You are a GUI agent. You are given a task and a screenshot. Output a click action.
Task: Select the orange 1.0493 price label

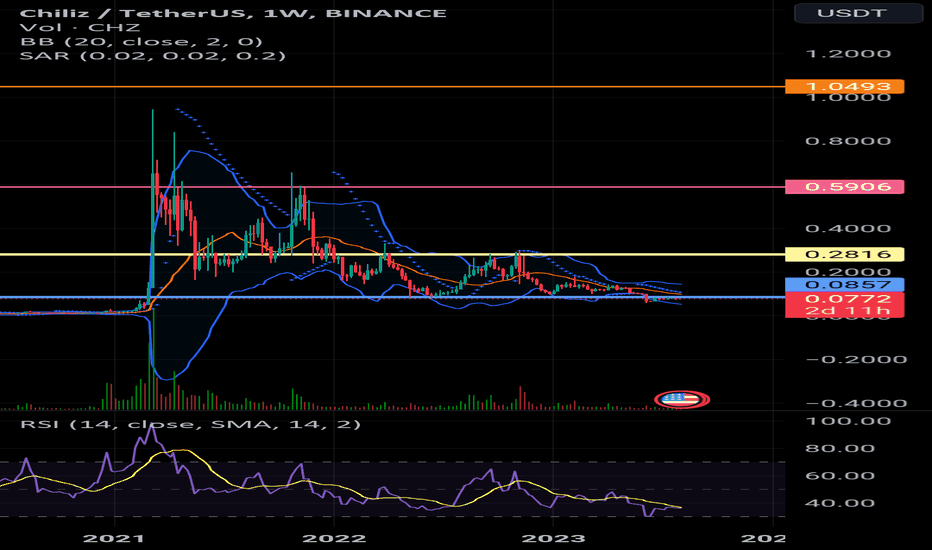click(845, 87)
